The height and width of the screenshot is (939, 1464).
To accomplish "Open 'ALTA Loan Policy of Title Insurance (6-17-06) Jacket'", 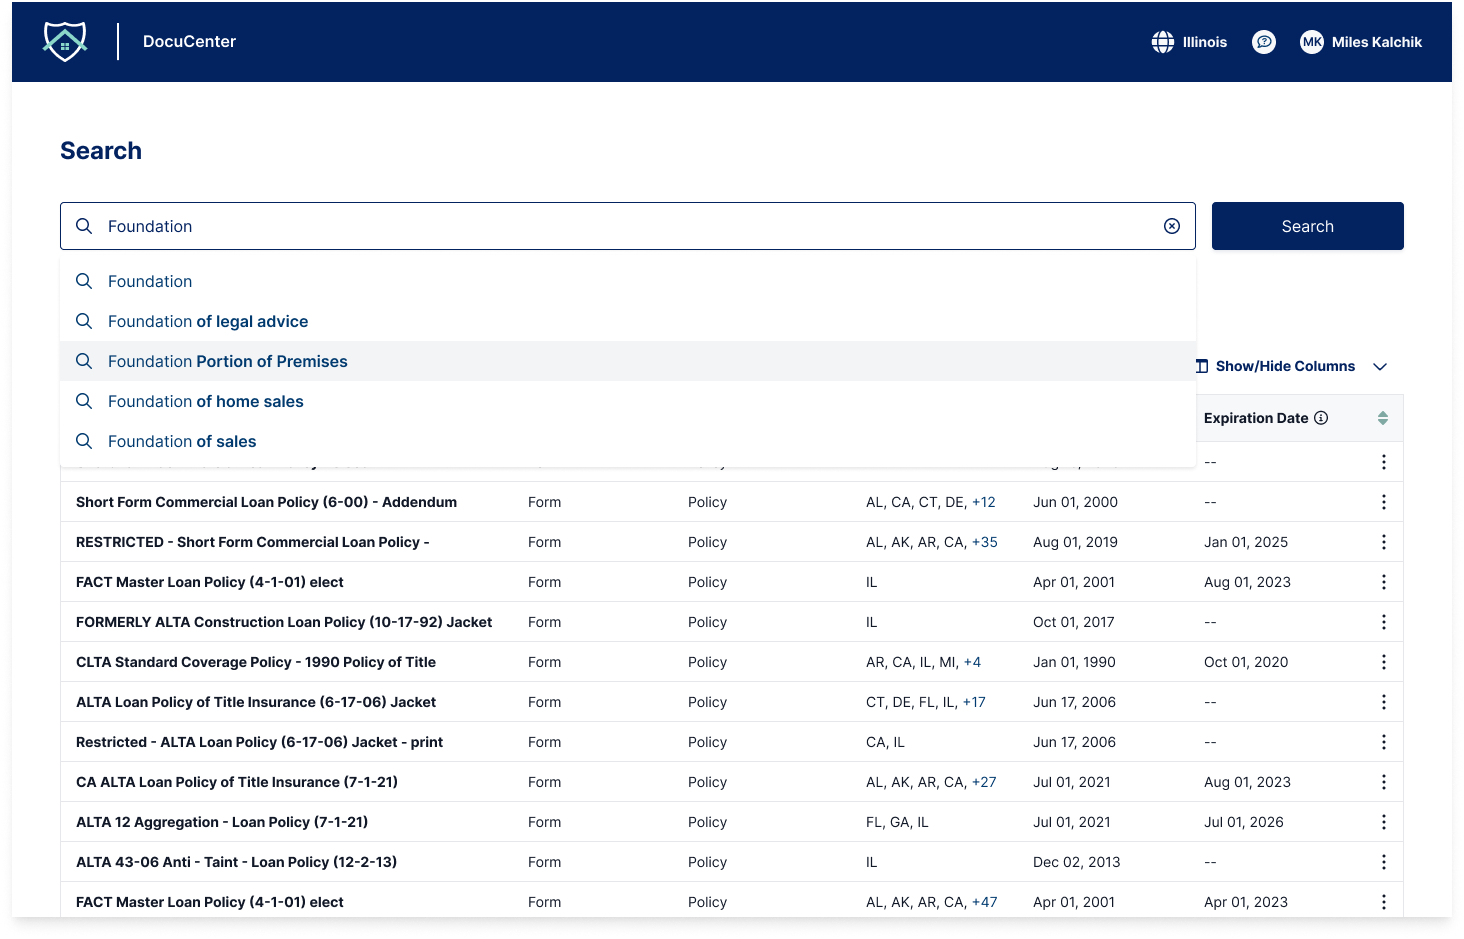I will pos(256,702).
